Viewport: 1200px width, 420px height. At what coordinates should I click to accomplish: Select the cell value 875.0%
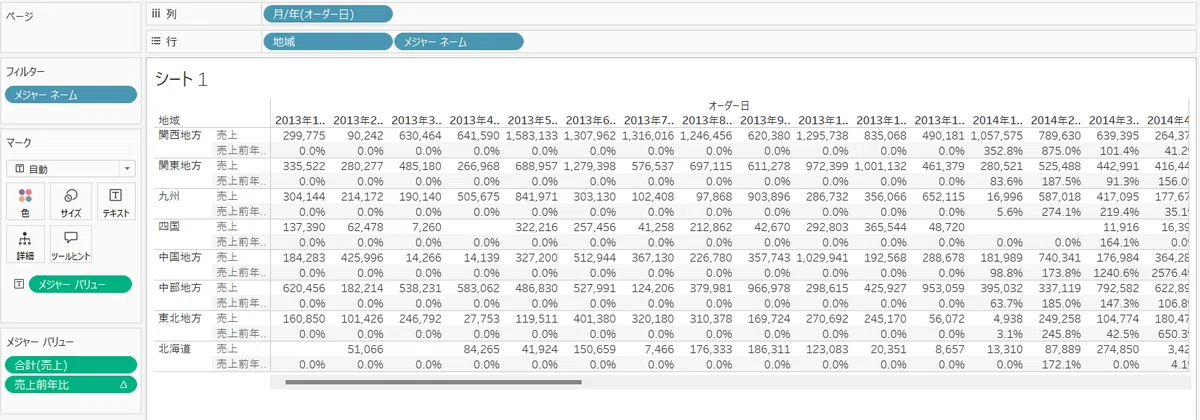1062,149
